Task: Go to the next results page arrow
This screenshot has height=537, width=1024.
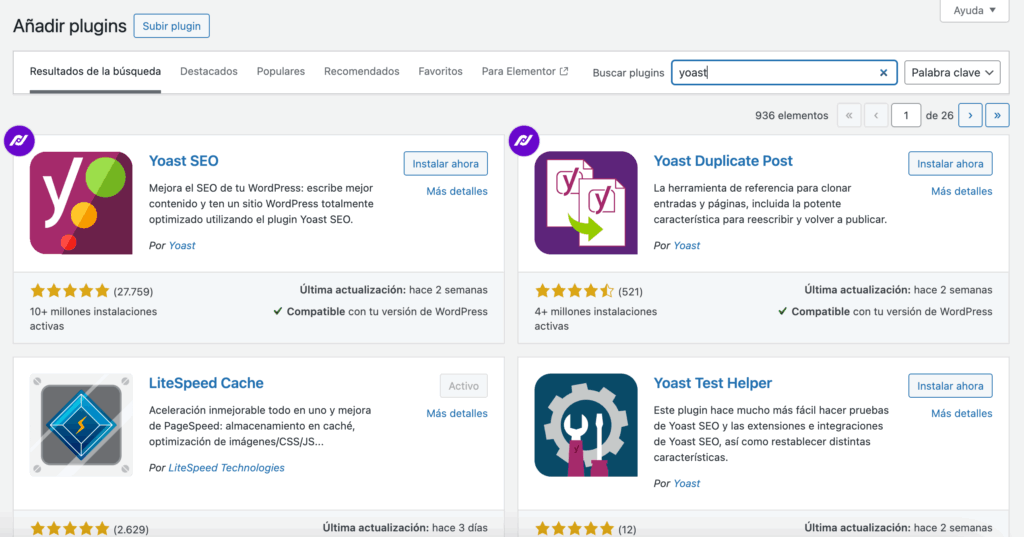Action: pos(969,116)
